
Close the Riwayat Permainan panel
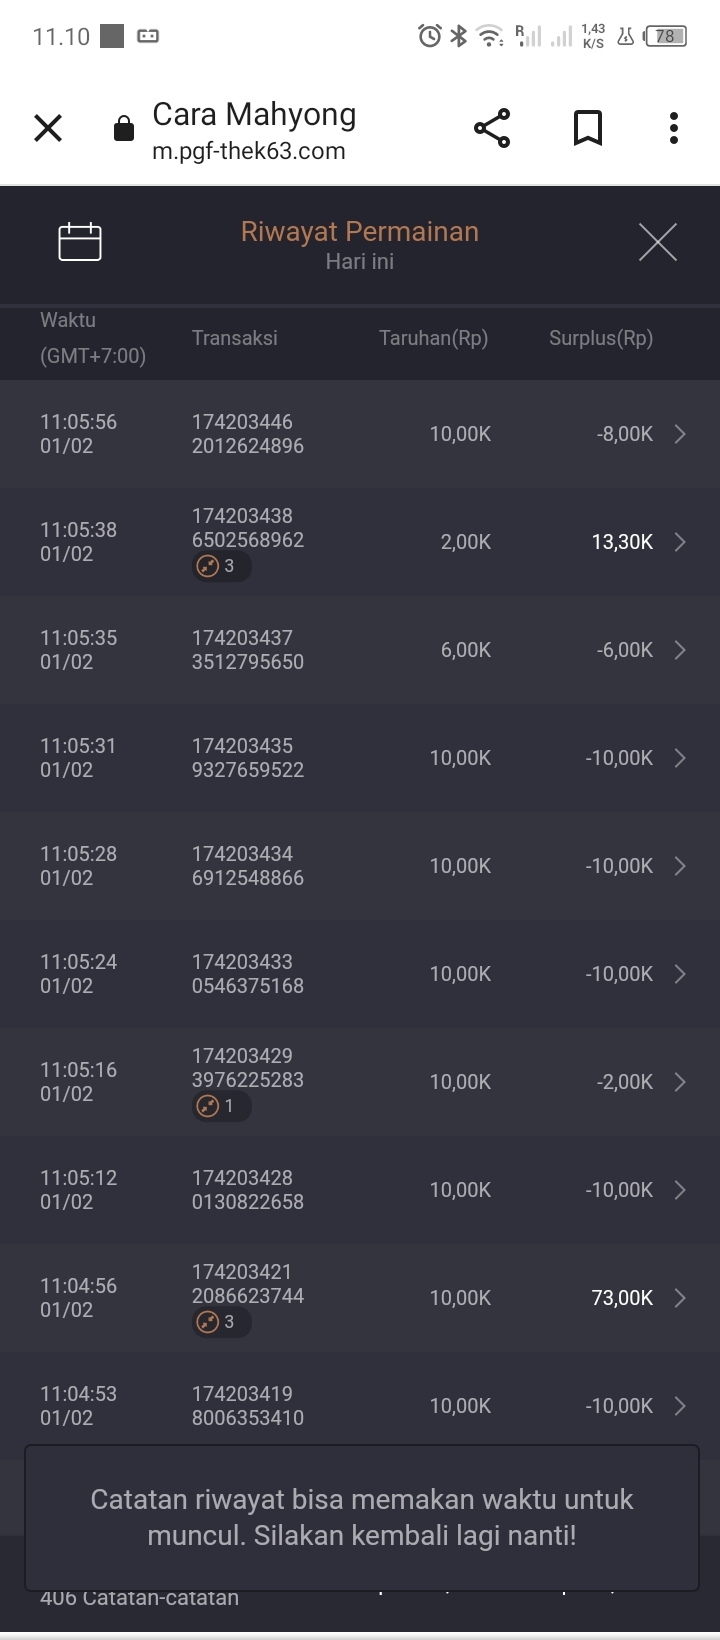pos(657,242)
